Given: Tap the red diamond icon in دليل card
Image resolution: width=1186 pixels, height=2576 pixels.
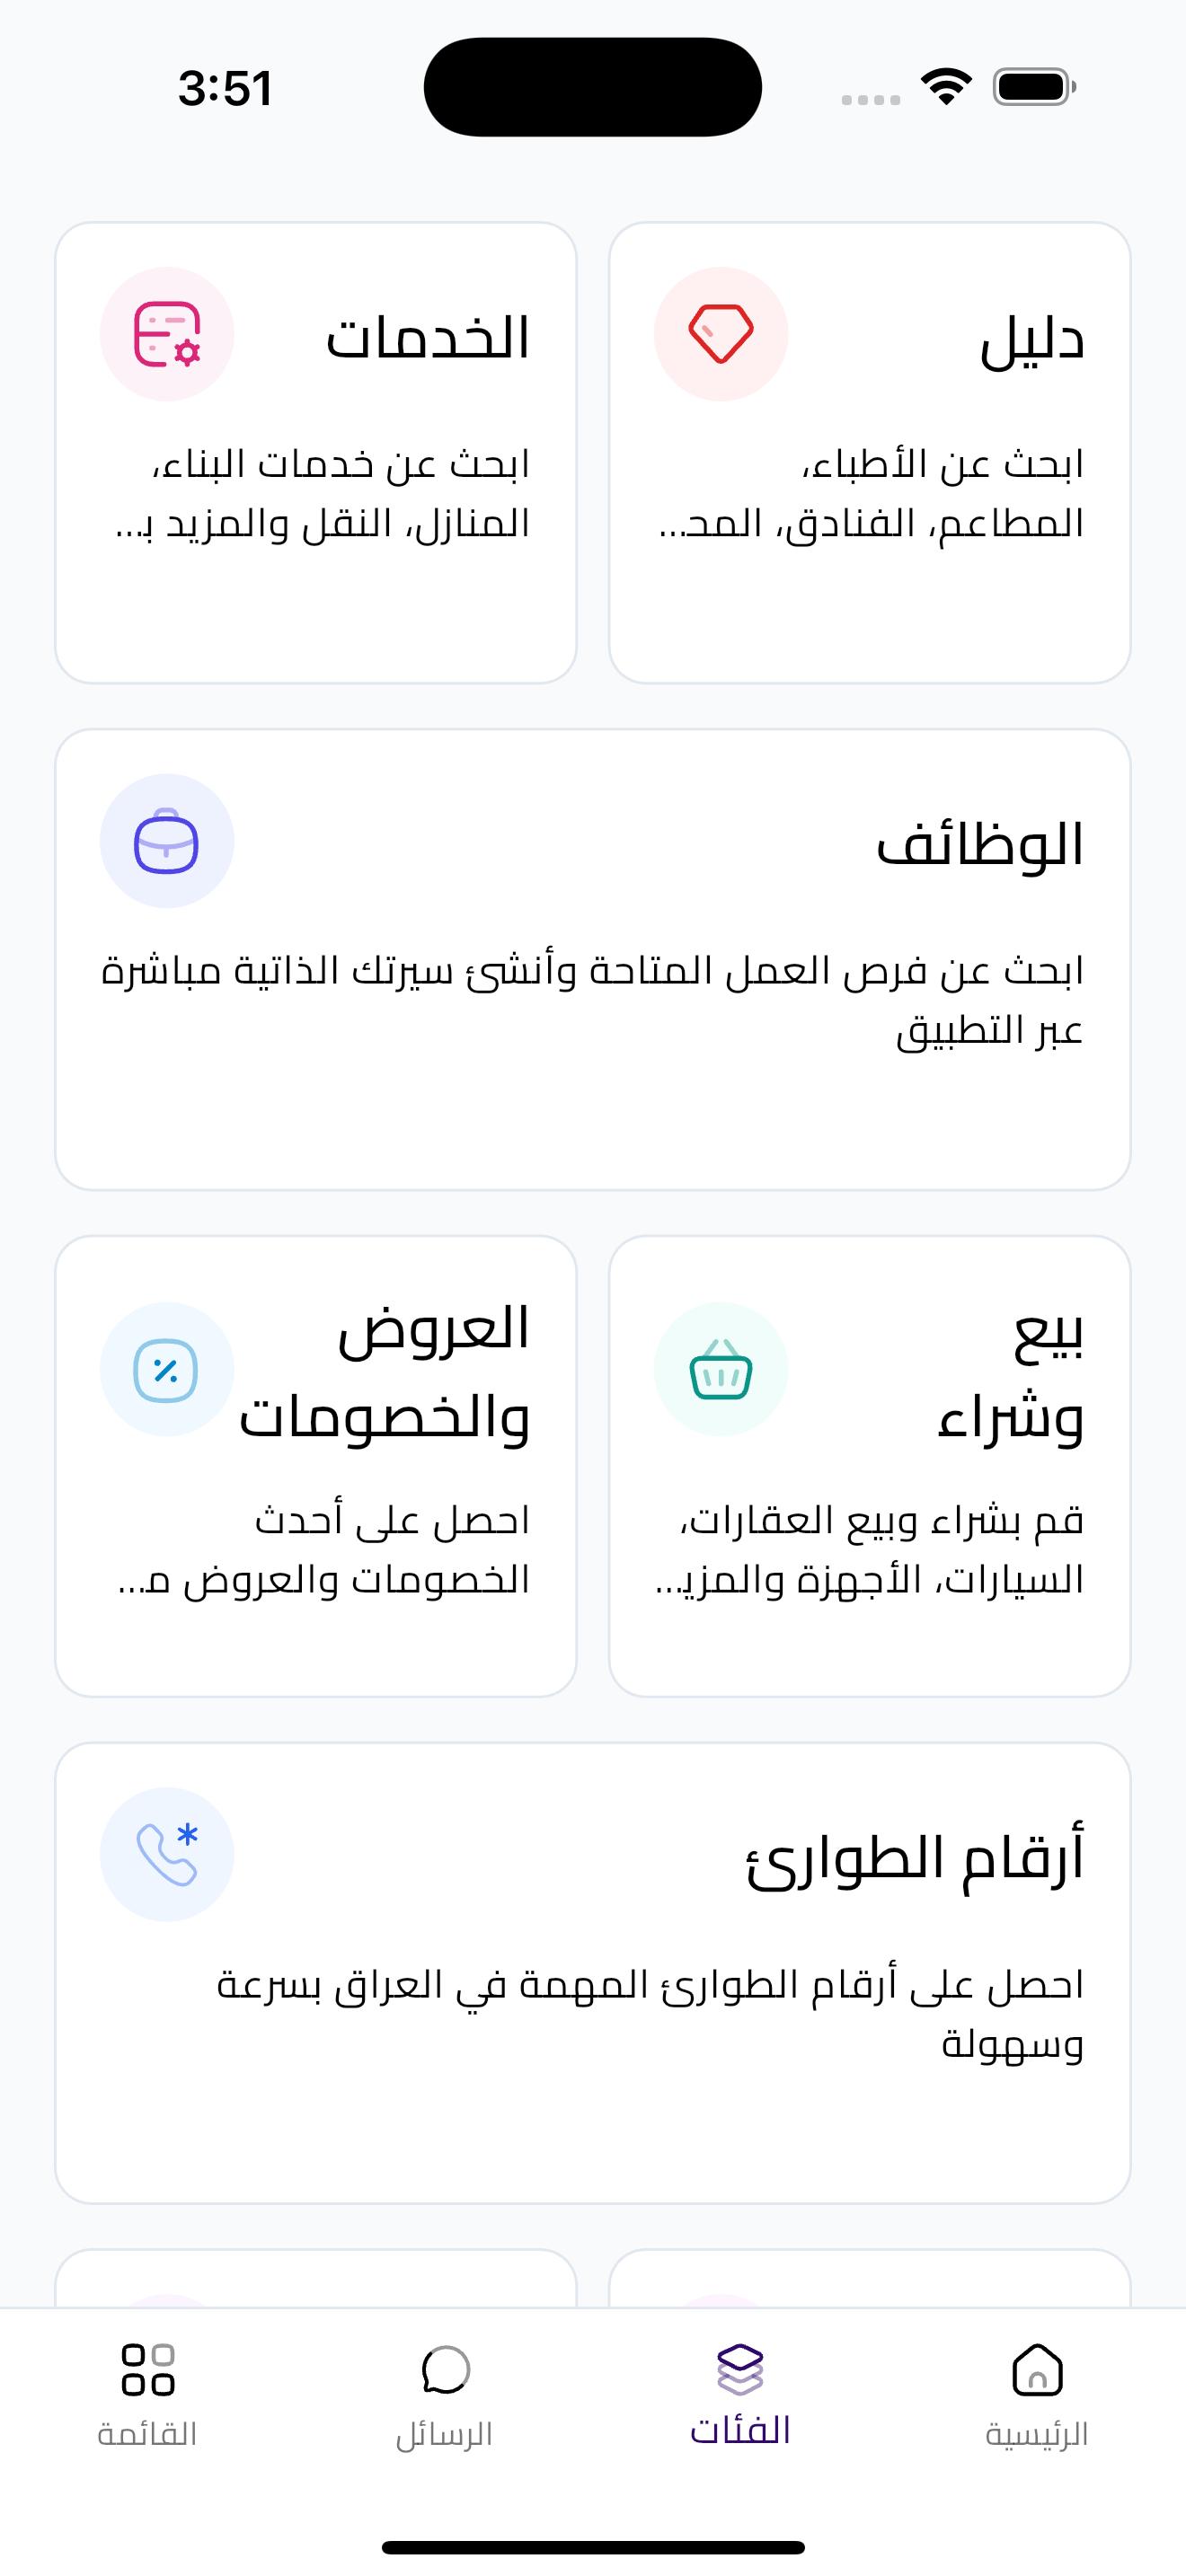Looking at the screenshot, I should [x=721, y=334].
